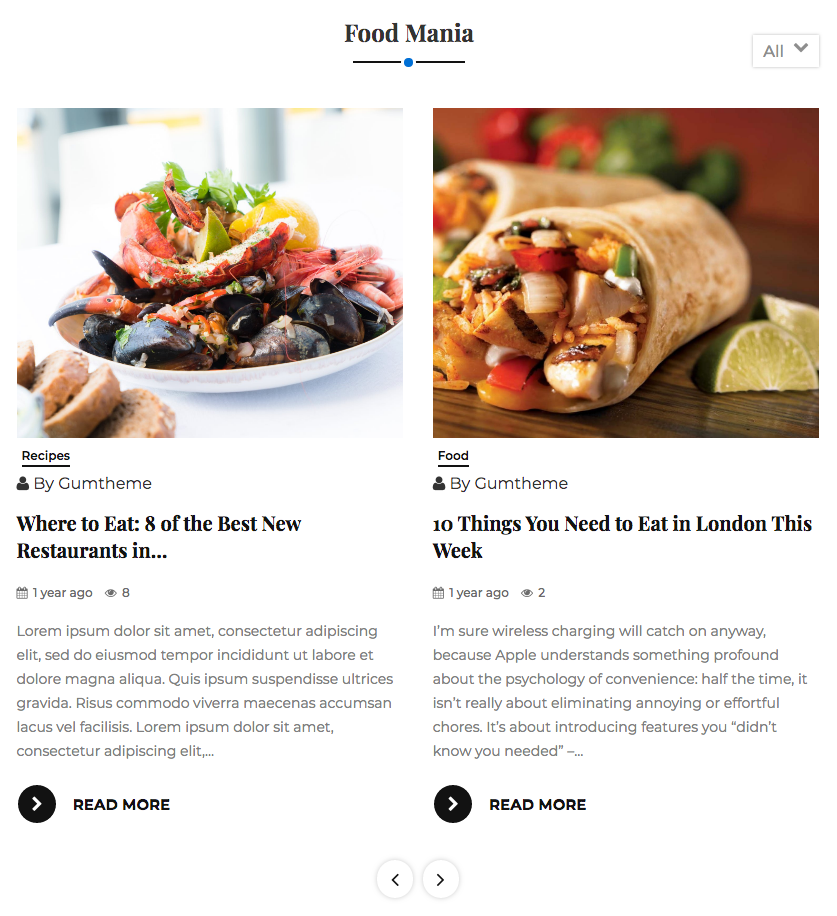Advance carousel with the right chevron button
837x916 pixels.
tap(440, 879)
